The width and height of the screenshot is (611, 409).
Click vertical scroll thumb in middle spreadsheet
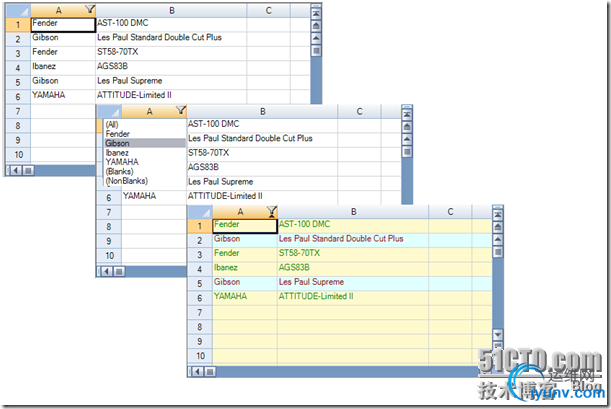coord(407,152)
